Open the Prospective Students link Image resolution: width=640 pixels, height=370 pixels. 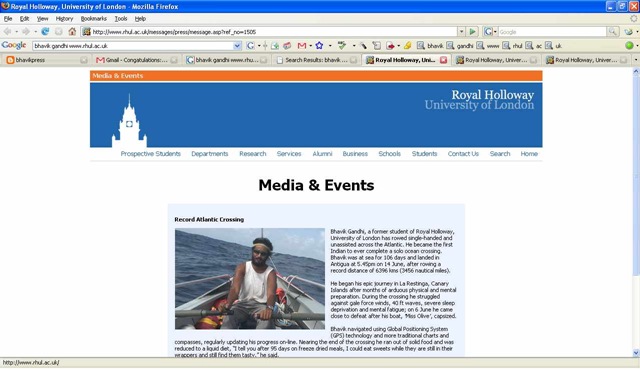click(151, 154)
